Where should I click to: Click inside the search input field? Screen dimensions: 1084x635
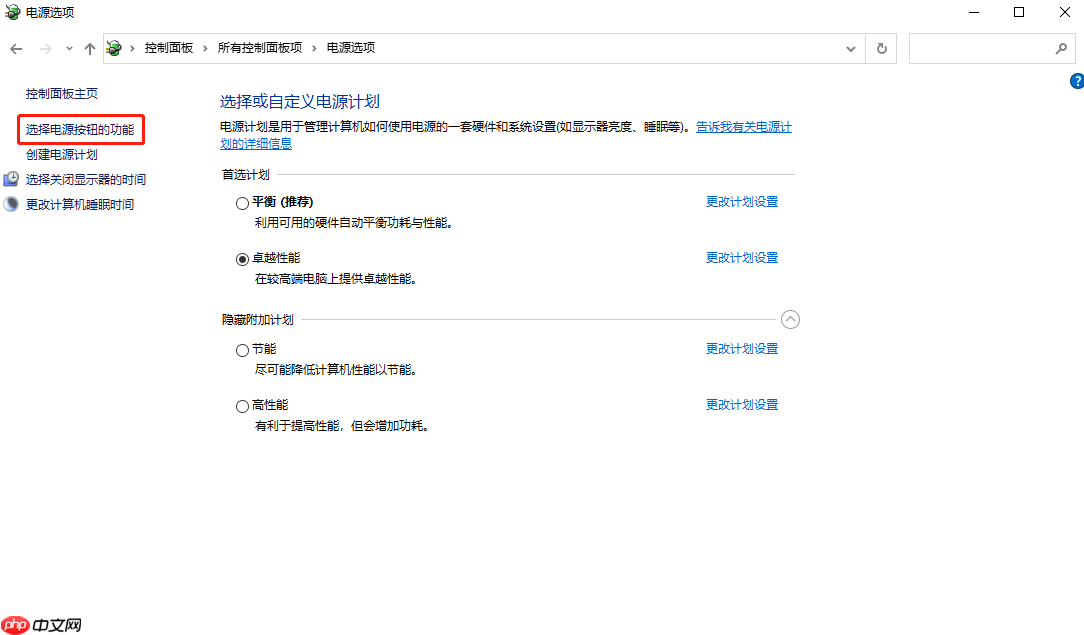click(980, 47)
